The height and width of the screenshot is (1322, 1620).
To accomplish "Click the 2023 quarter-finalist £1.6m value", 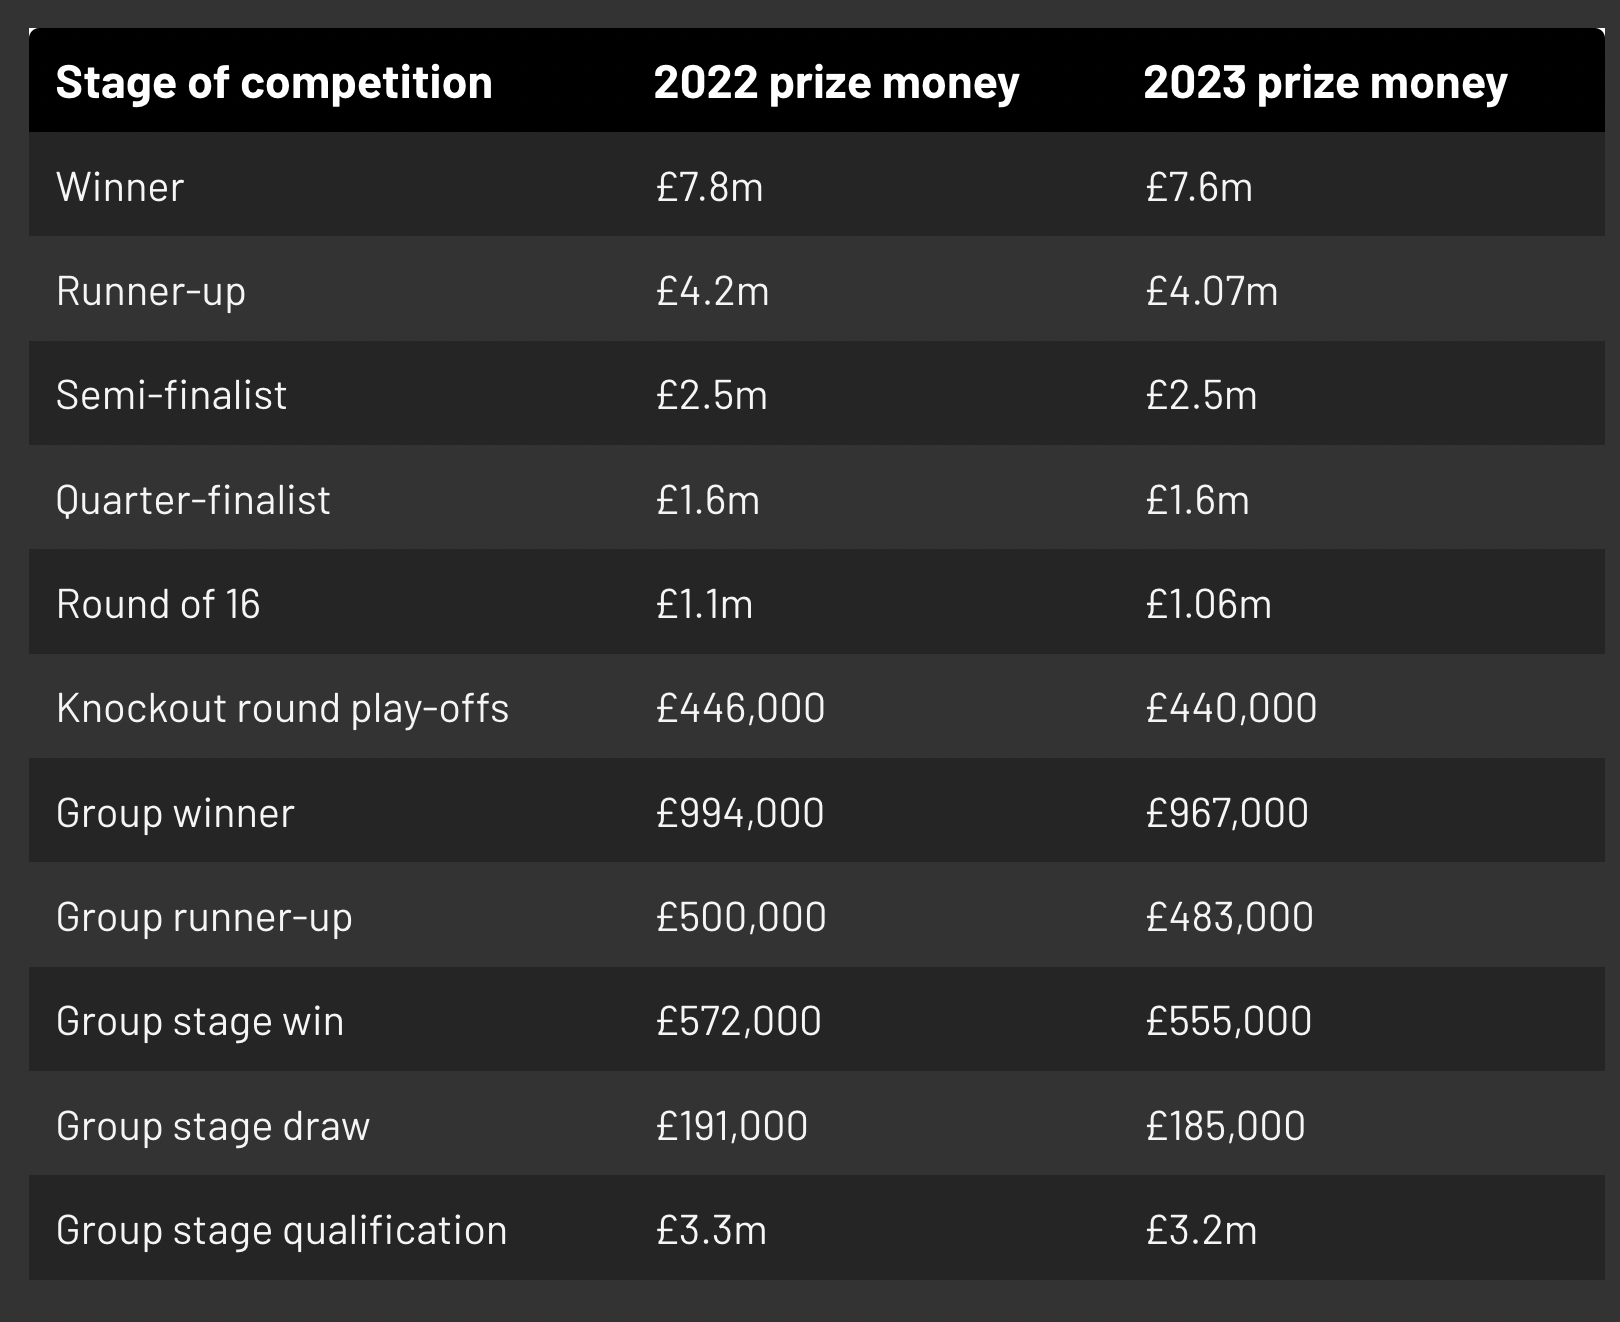I will (x=1198, y=500).
